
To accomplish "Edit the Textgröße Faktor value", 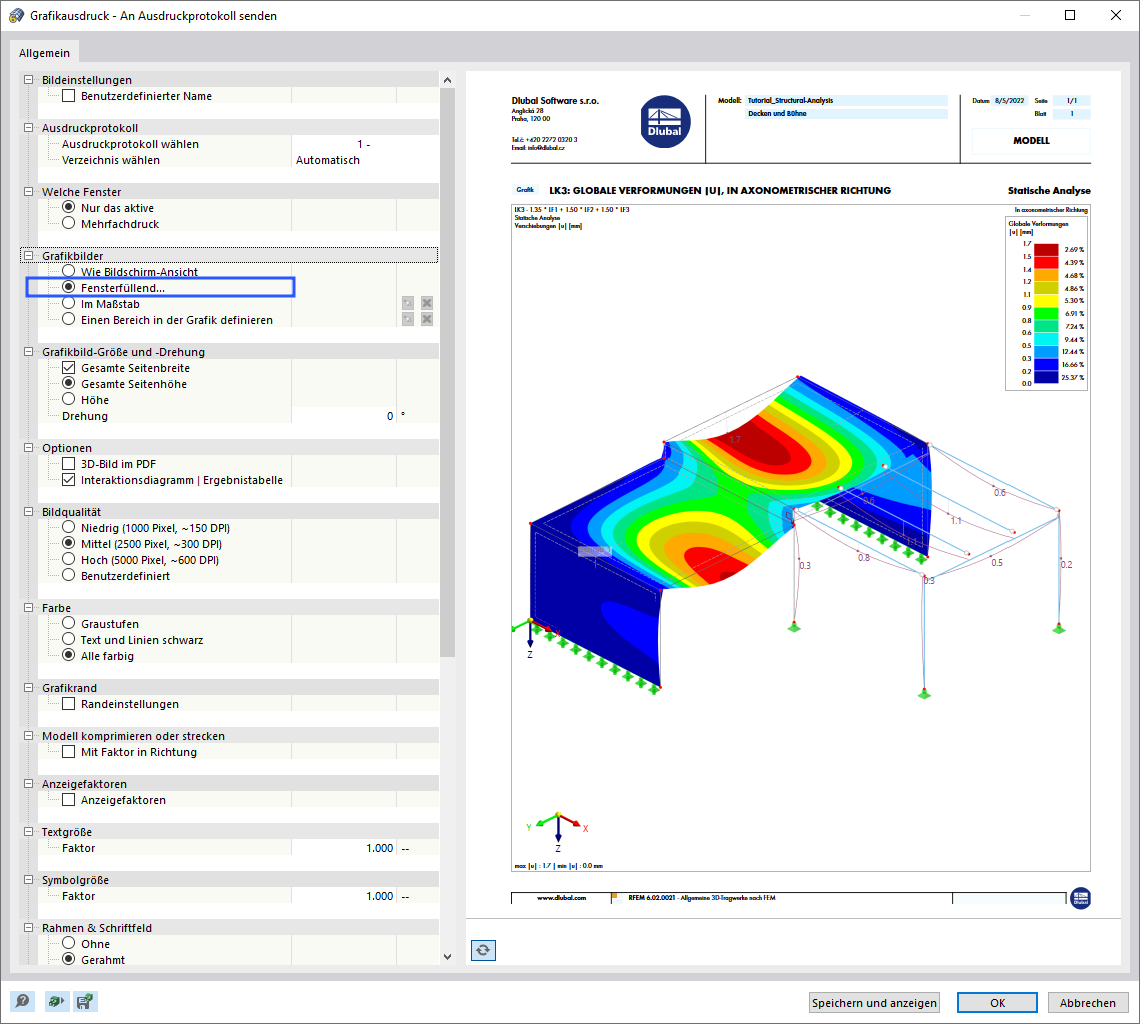I will 343,848.
